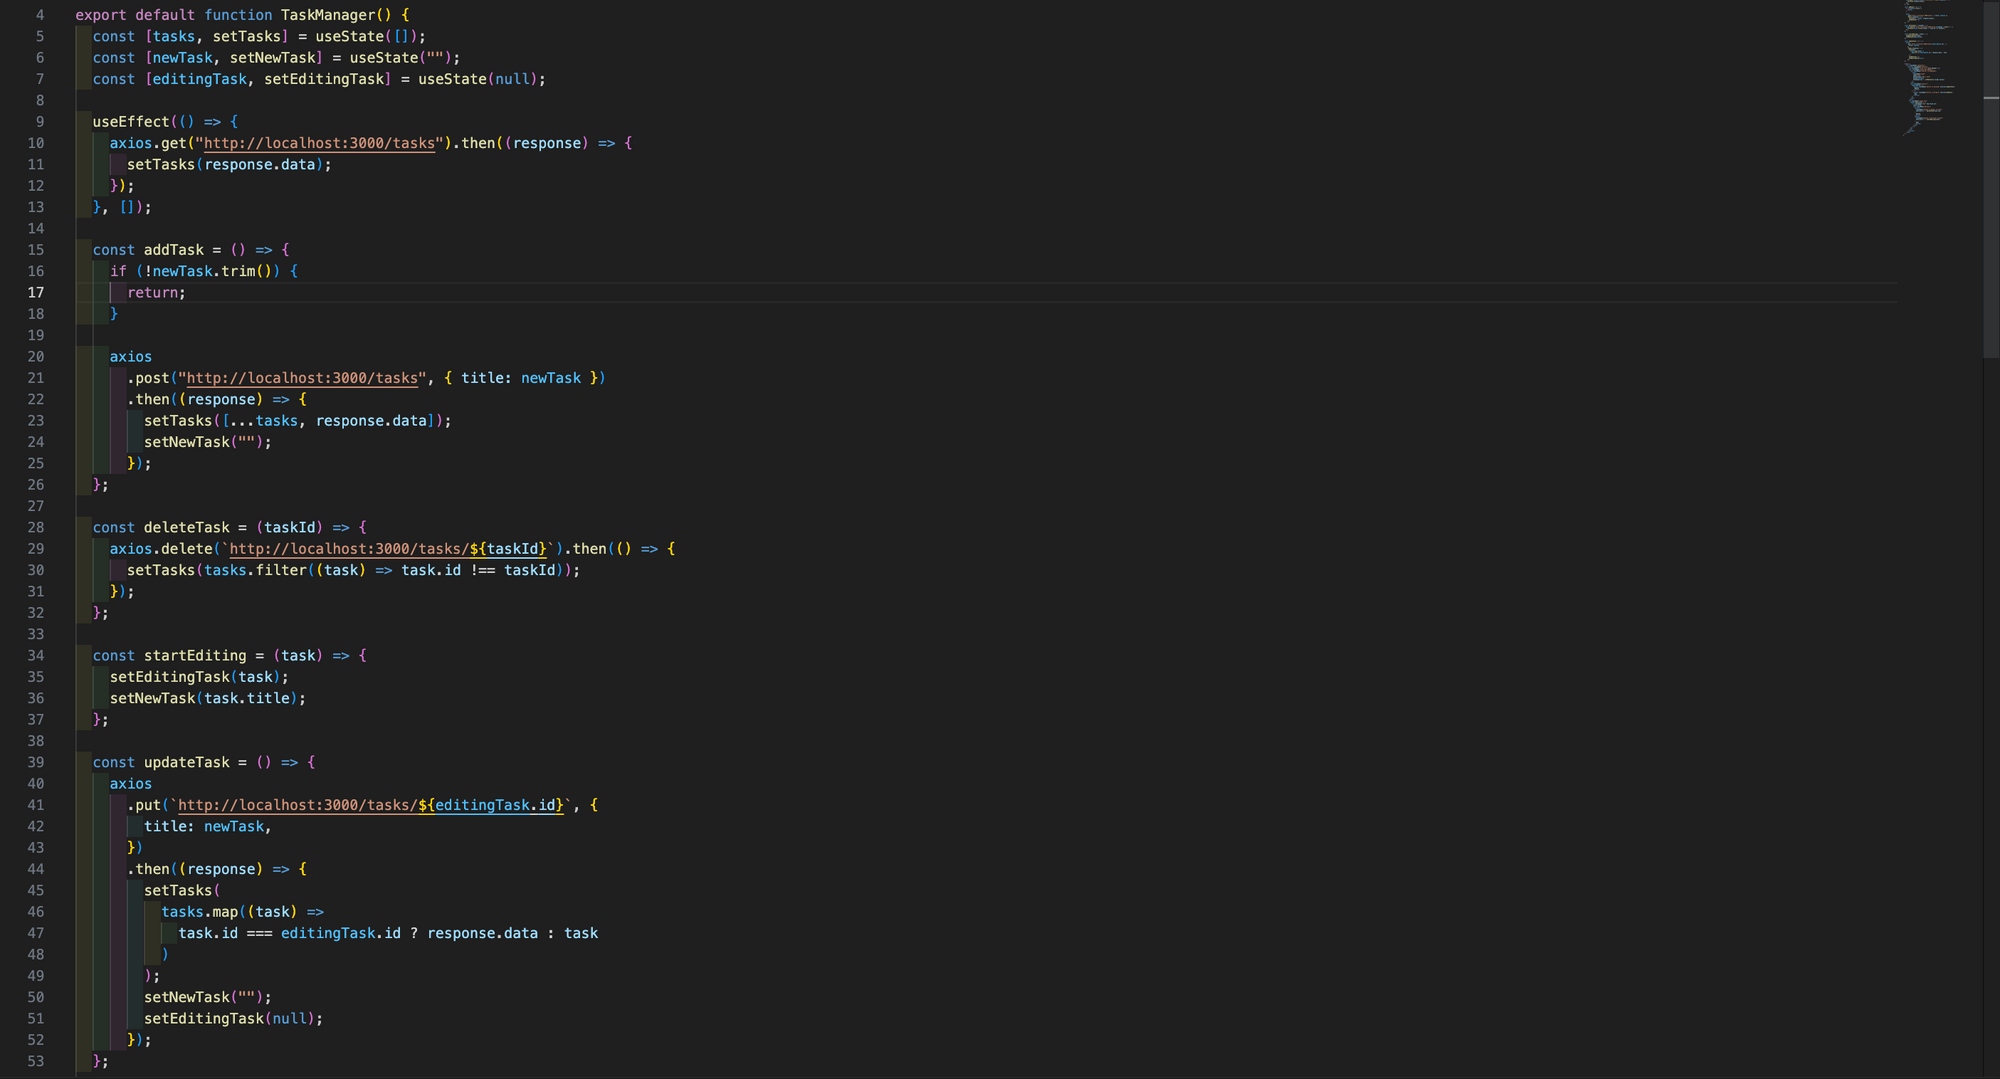Click the vertical scrollbar slider
Screen dimensions: 2000x1079
1990,180
